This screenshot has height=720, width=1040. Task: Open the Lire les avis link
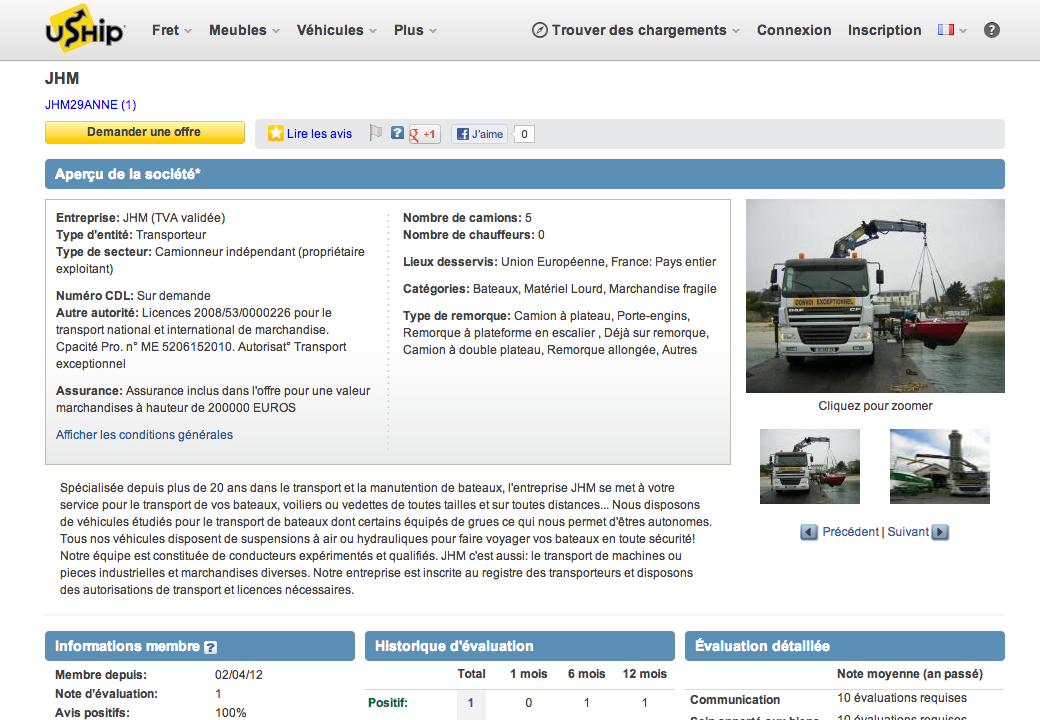319,134
